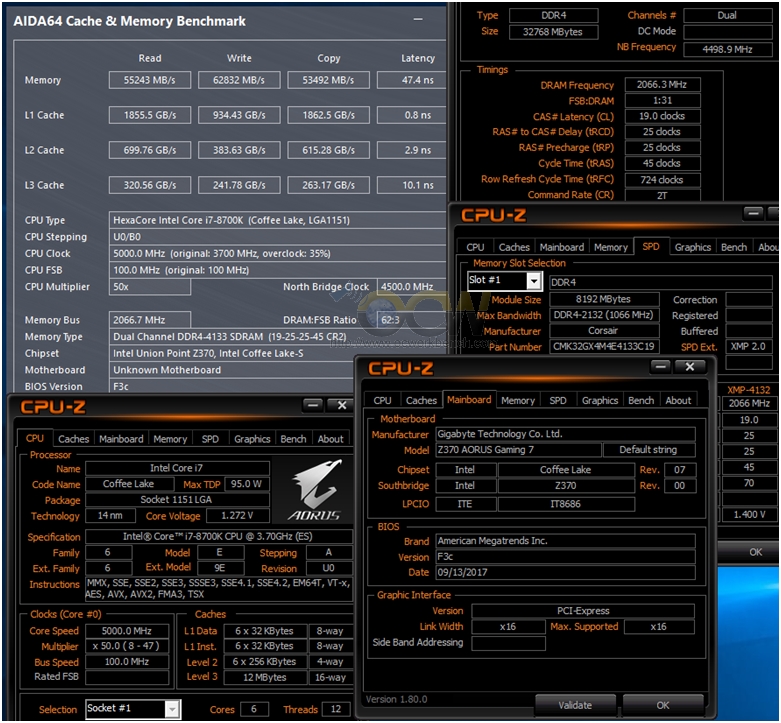Select active Mainboard tab in Mainboard window
The height and width of the screenshot is (723, 781).
point(469,399)
